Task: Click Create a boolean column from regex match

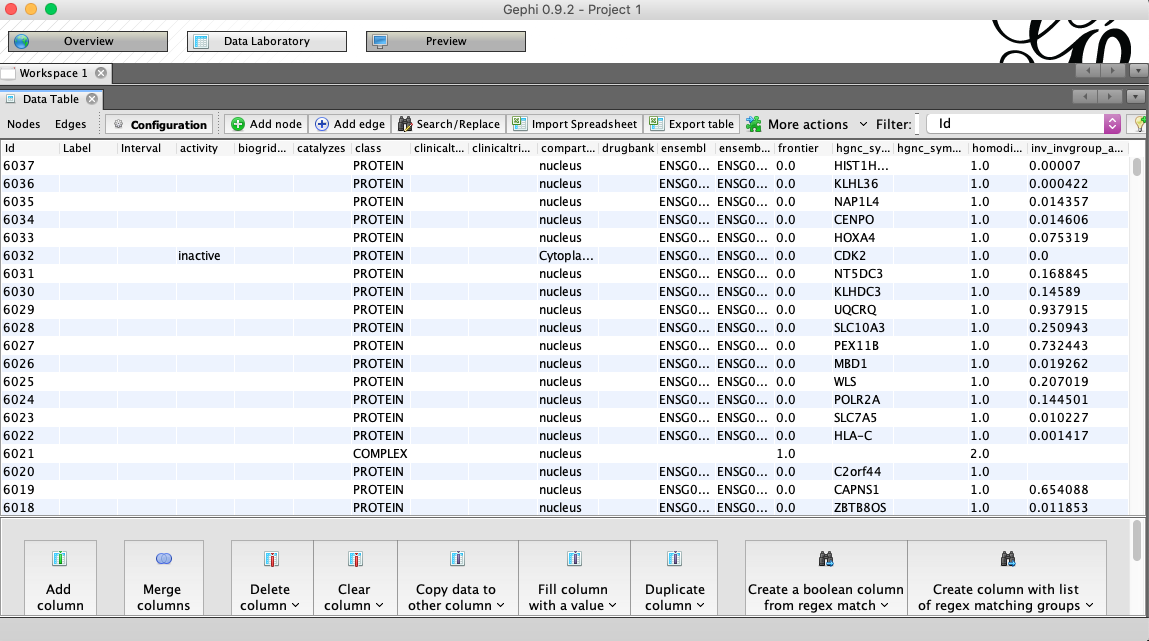Action: (x=825, y=578)
